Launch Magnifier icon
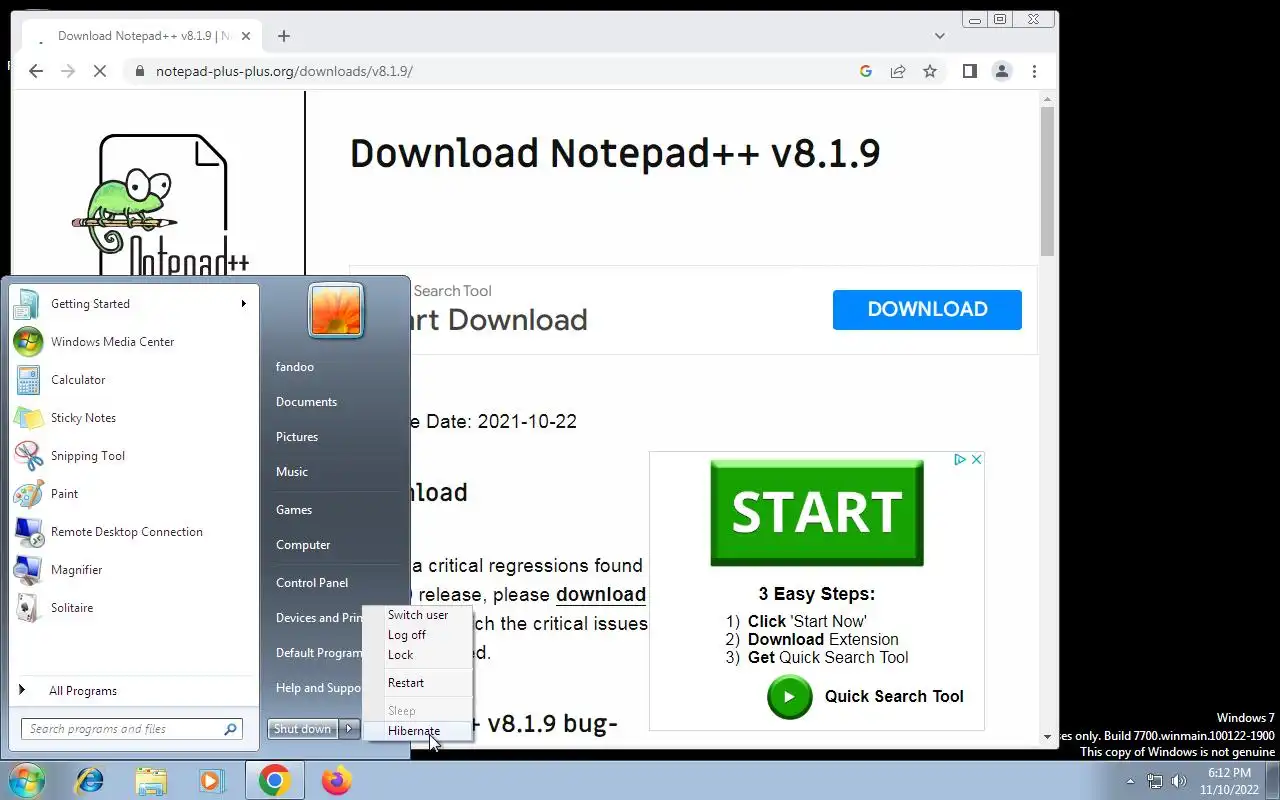Viewport: 1280px width, 800px height. coord(28,570)
